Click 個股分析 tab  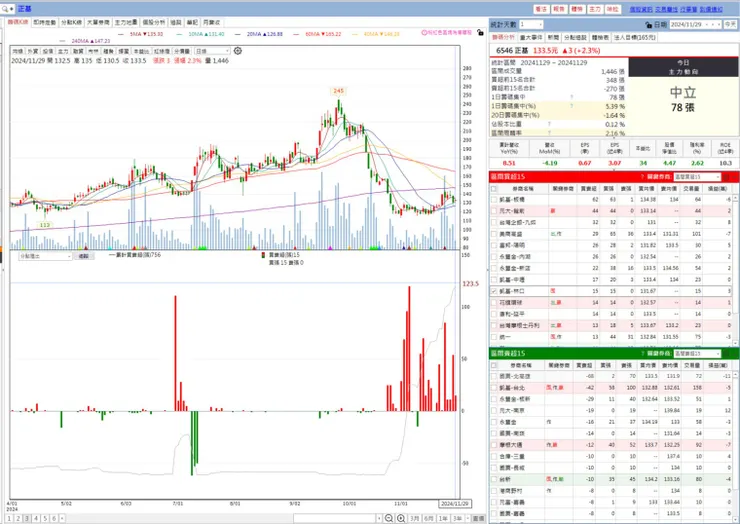click(x=154, y=22)
